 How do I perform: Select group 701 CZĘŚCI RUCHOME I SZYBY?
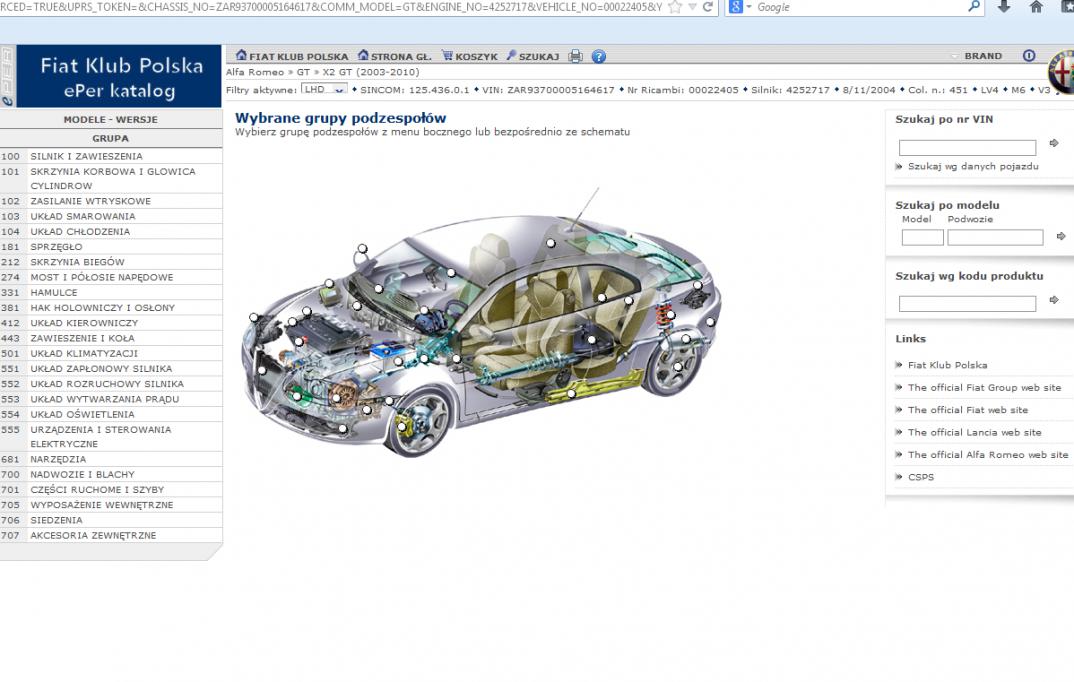coord(111,490)
